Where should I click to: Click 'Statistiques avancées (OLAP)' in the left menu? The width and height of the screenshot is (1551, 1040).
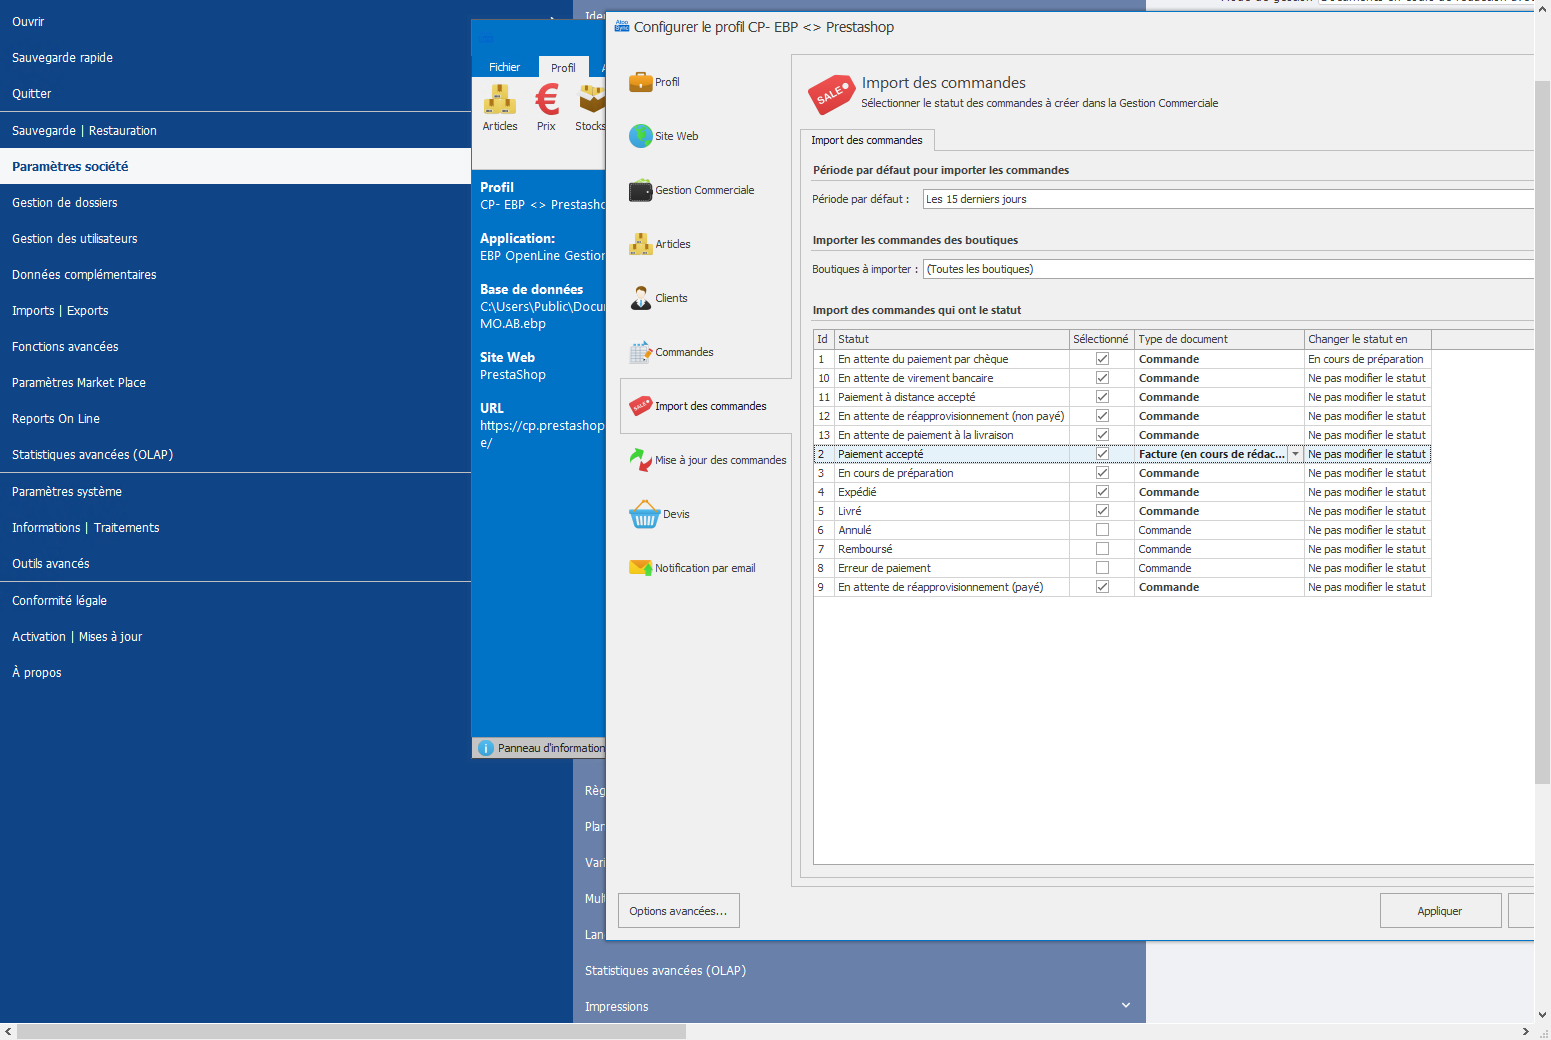point(236,454)
